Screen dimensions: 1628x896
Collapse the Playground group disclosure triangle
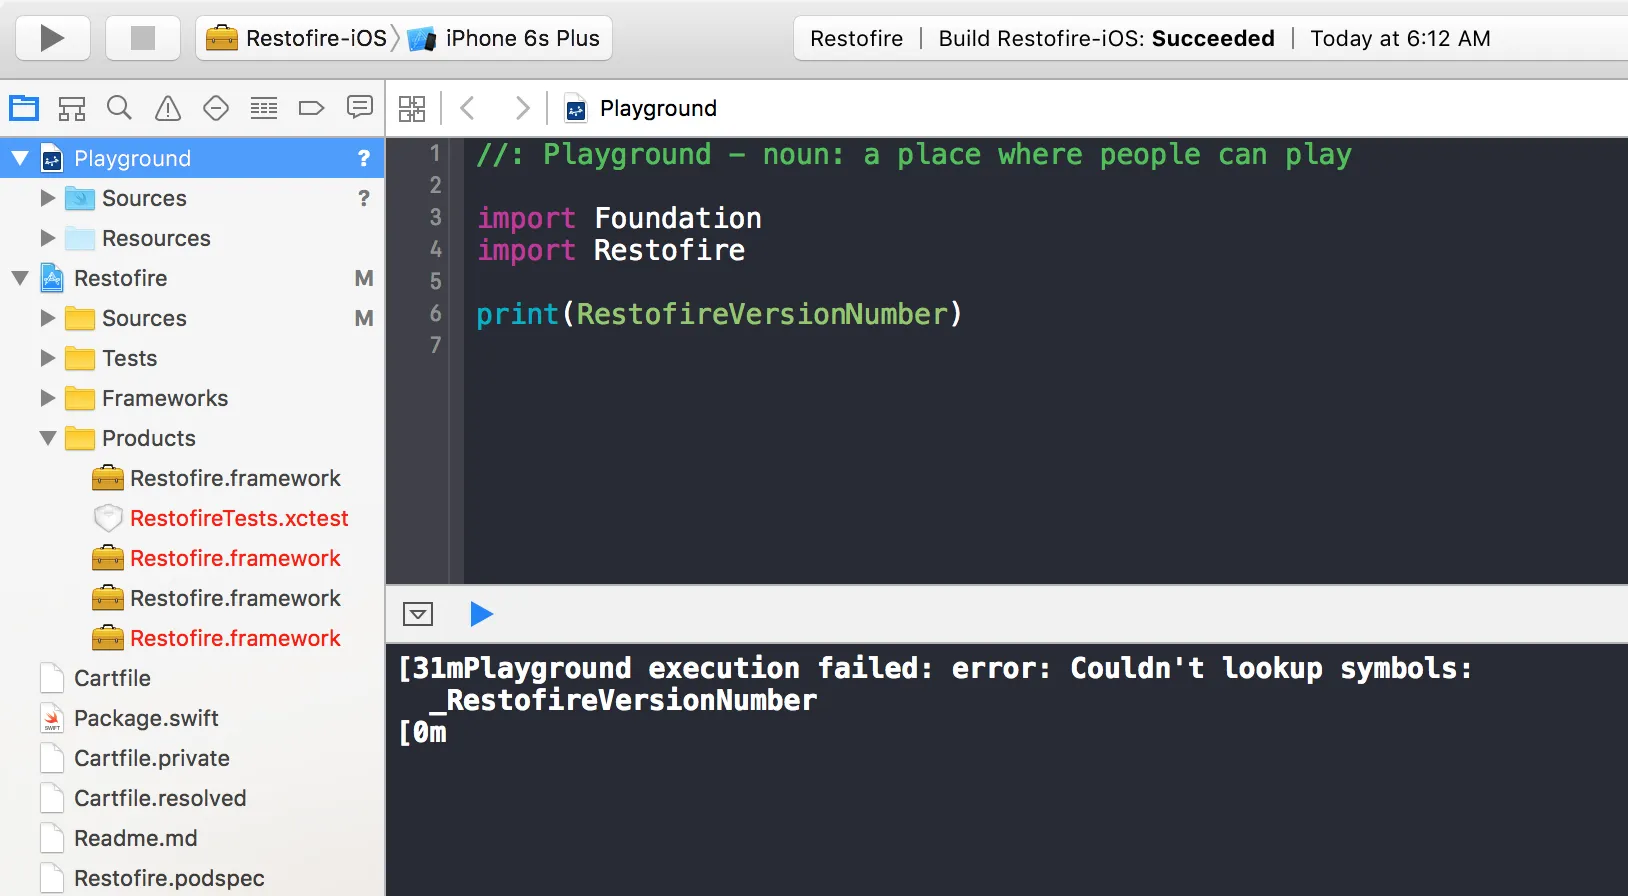point(20,158)
